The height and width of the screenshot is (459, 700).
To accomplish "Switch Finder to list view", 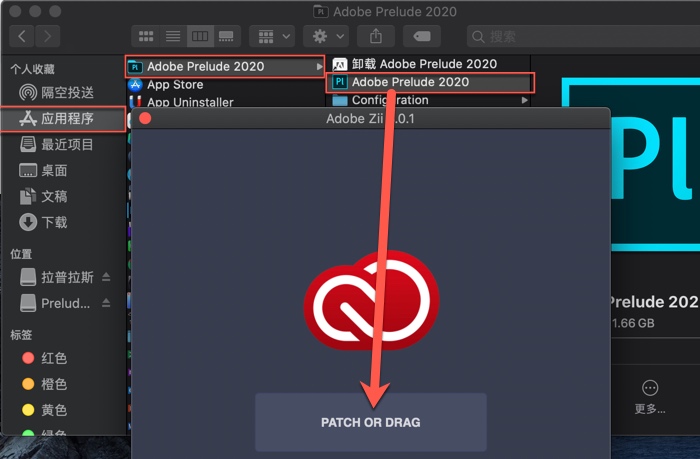I will (x=173, y=36).
